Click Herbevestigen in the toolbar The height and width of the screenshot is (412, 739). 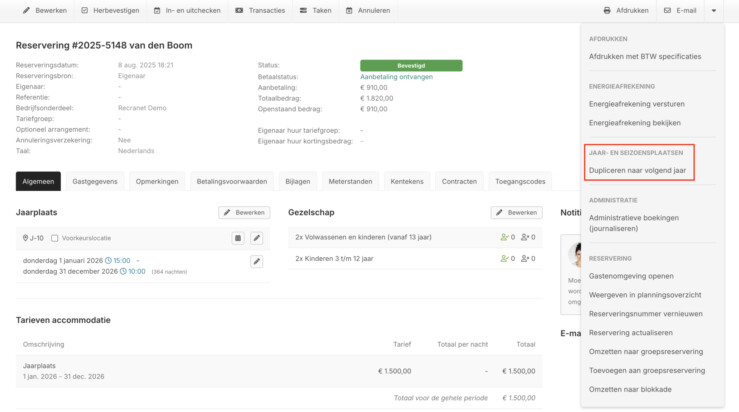(x=110, y=10)
